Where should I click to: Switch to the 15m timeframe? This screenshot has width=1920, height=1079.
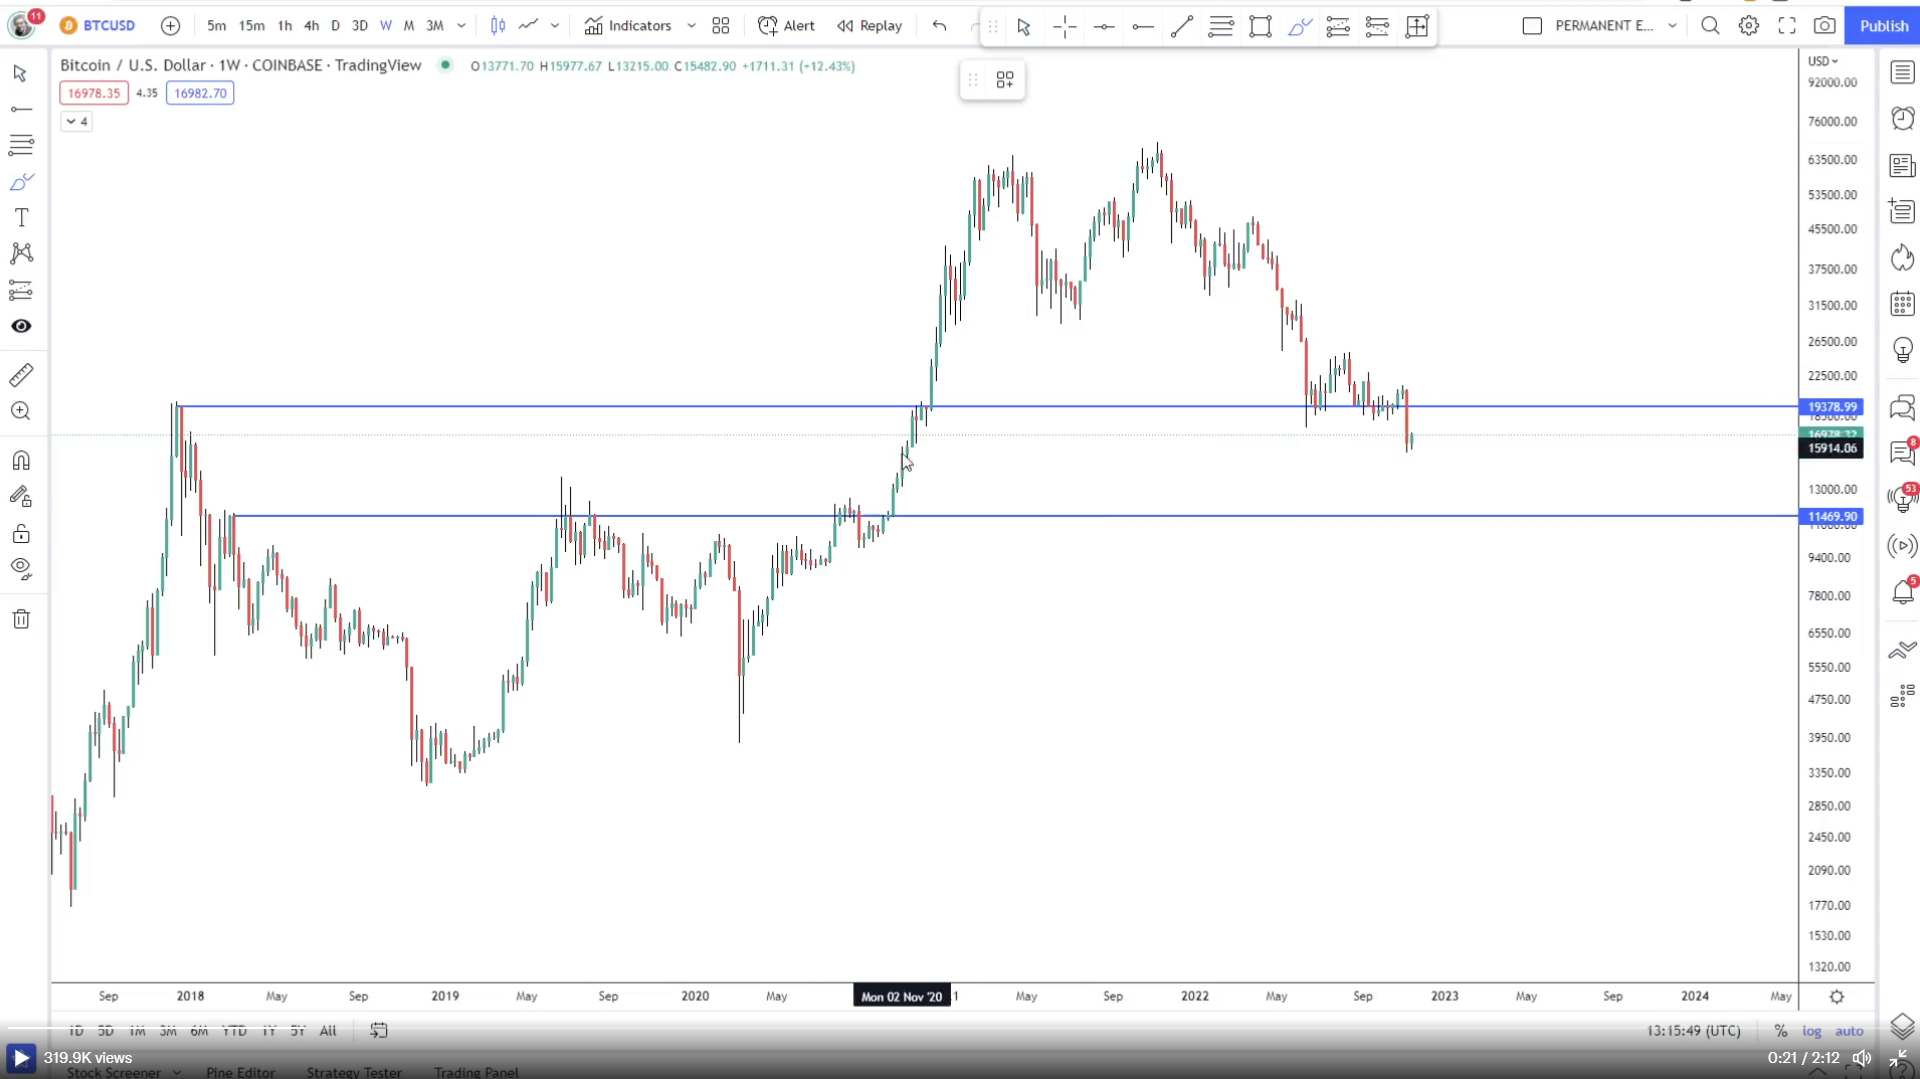click(x=252, y=26)
